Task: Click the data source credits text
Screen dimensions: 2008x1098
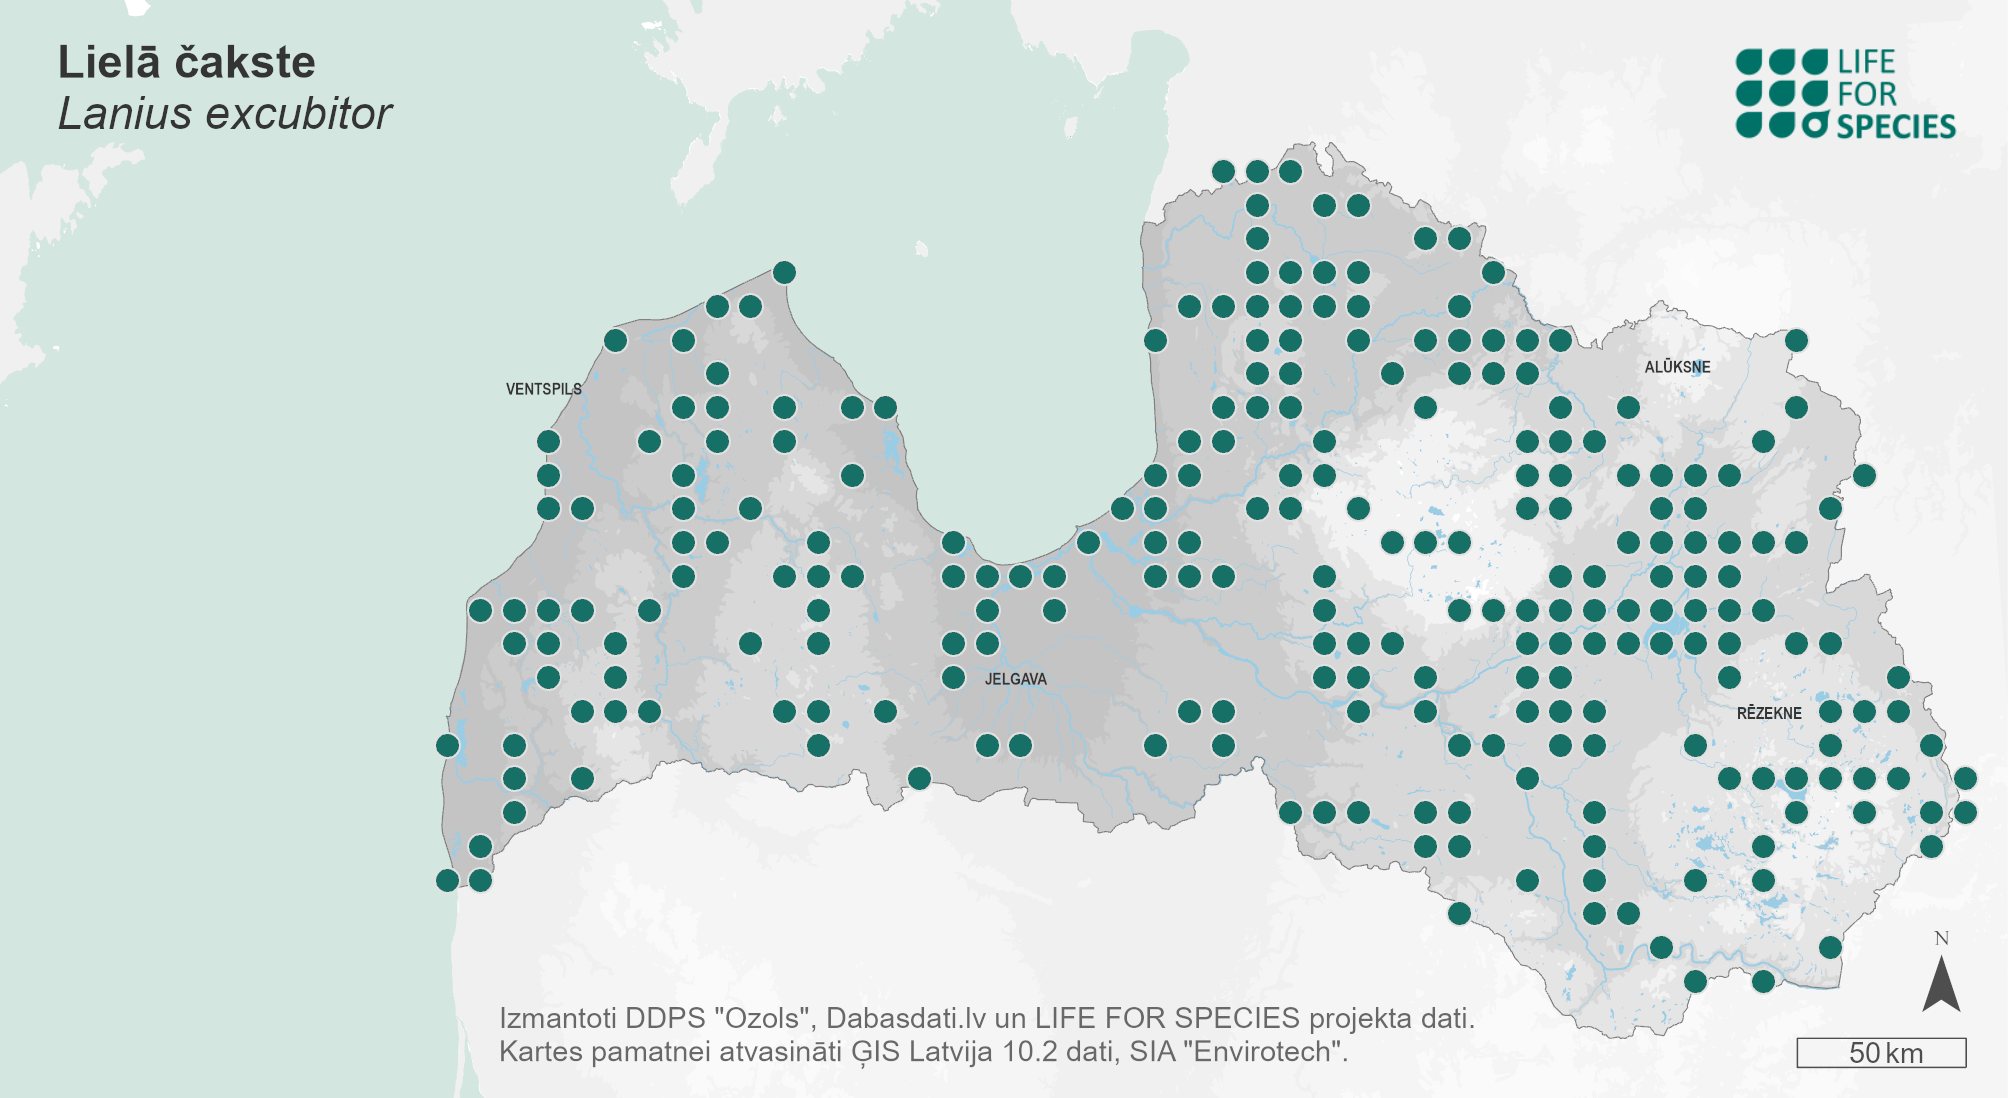Action: [986, 1018]
